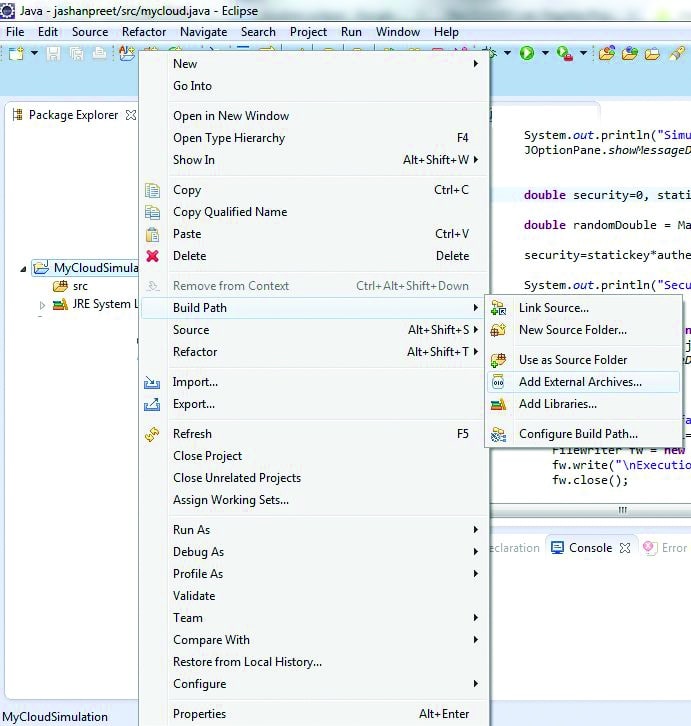Click the Configure Build Path icon

(498, 434)
